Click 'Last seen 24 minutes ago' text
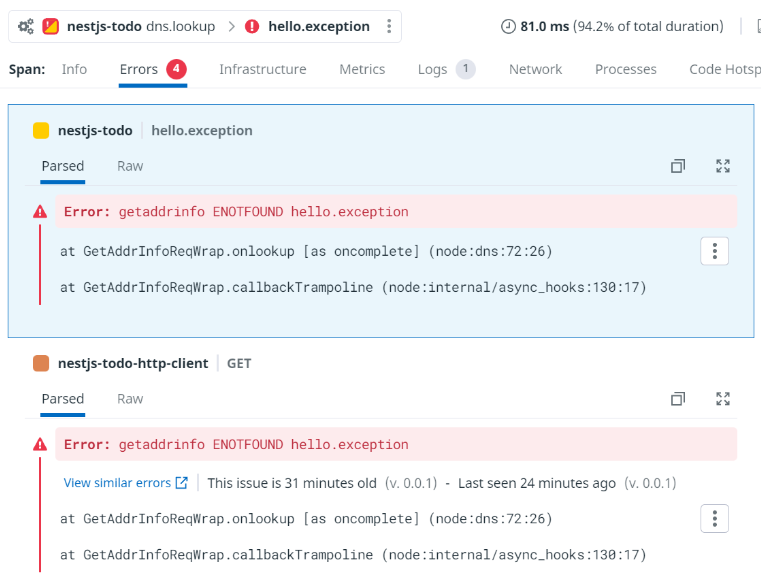761x587 pixels. [x=537, y=483]
